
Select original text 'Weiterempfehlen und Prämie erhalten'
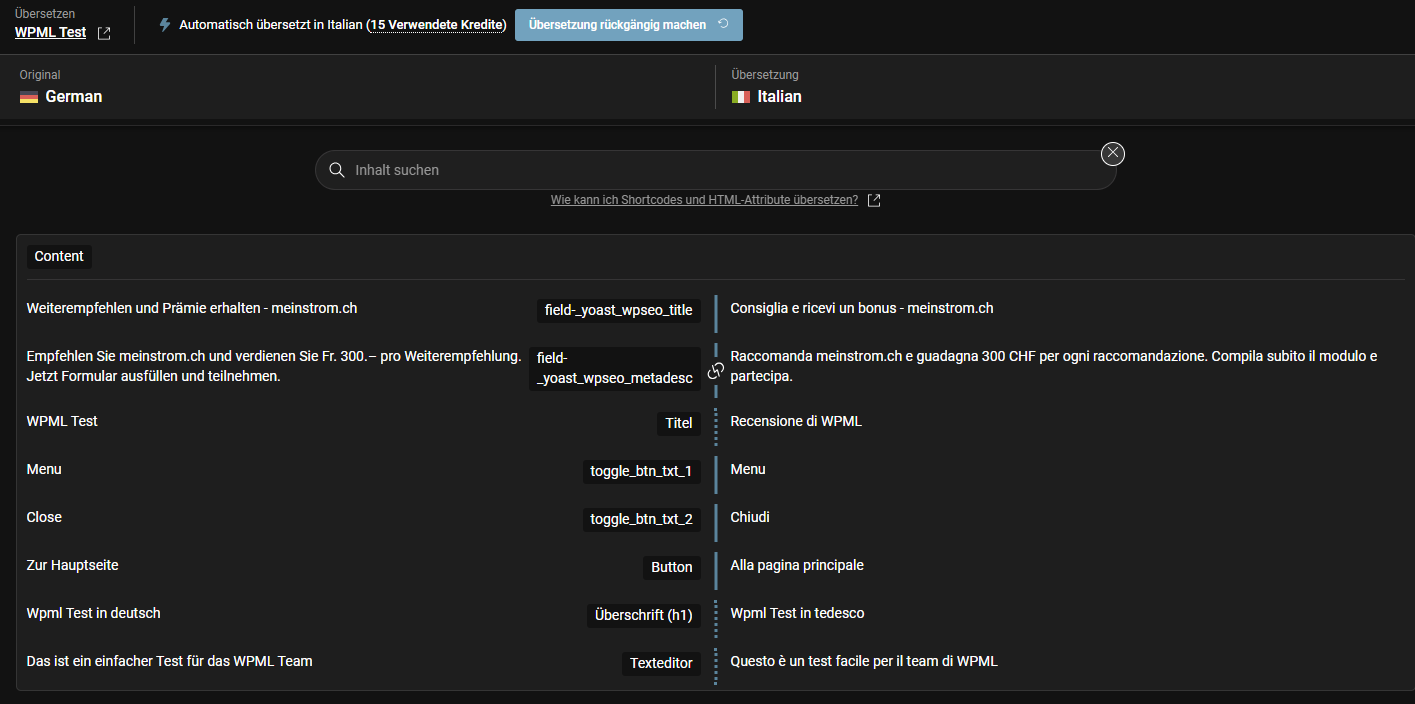click(192, 308)
